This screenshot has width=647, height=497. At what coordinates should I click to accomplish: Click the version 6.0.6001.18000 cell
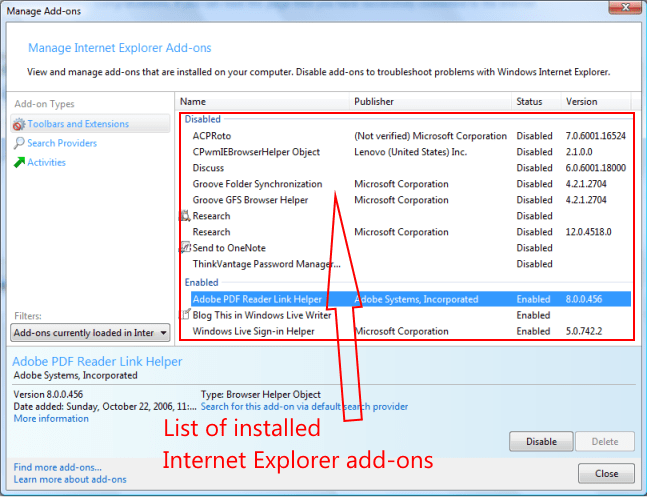pyautogui.click(x=595, y=168)
